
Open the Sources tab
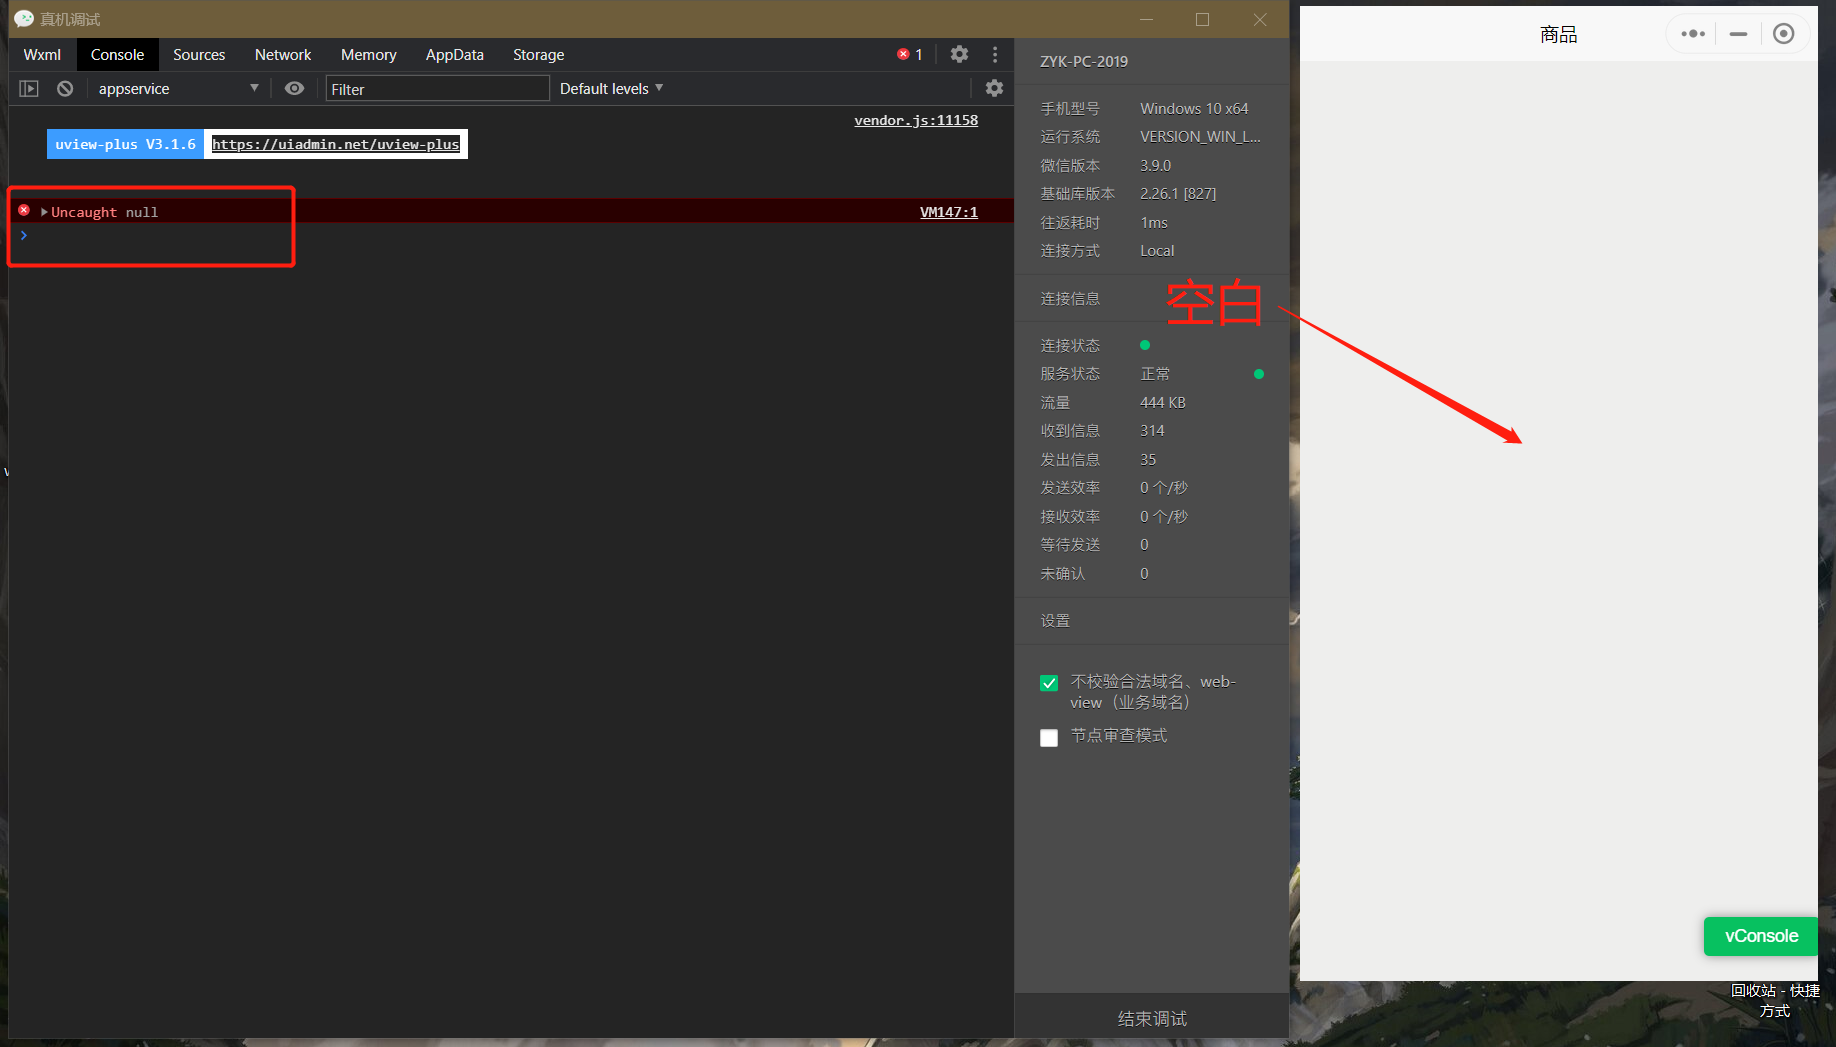pyautogui.click(x=199, y=55)
